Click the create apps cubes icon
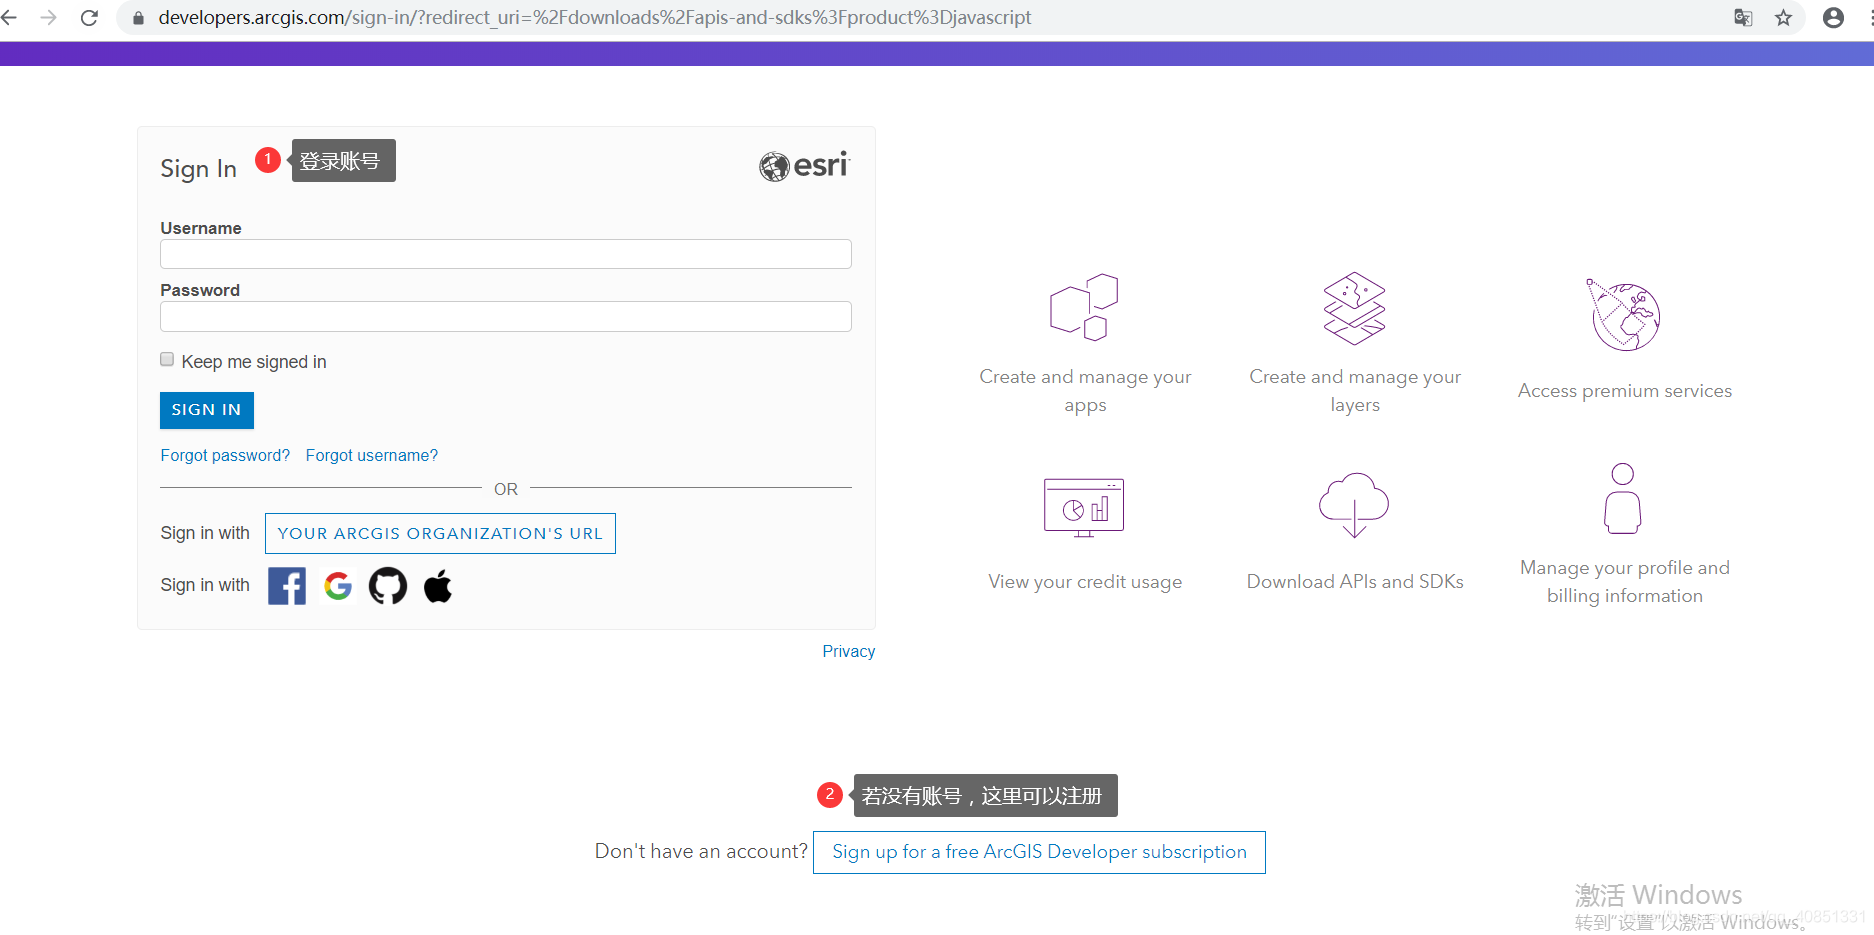Viewport: 1874px width, 935px height. (x=1084, y=307)
